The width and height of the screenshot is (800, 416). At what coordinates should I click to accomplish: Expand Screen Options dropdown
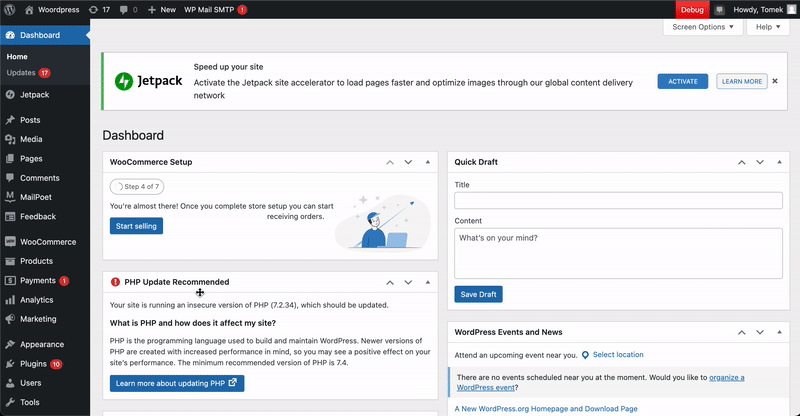703,27
